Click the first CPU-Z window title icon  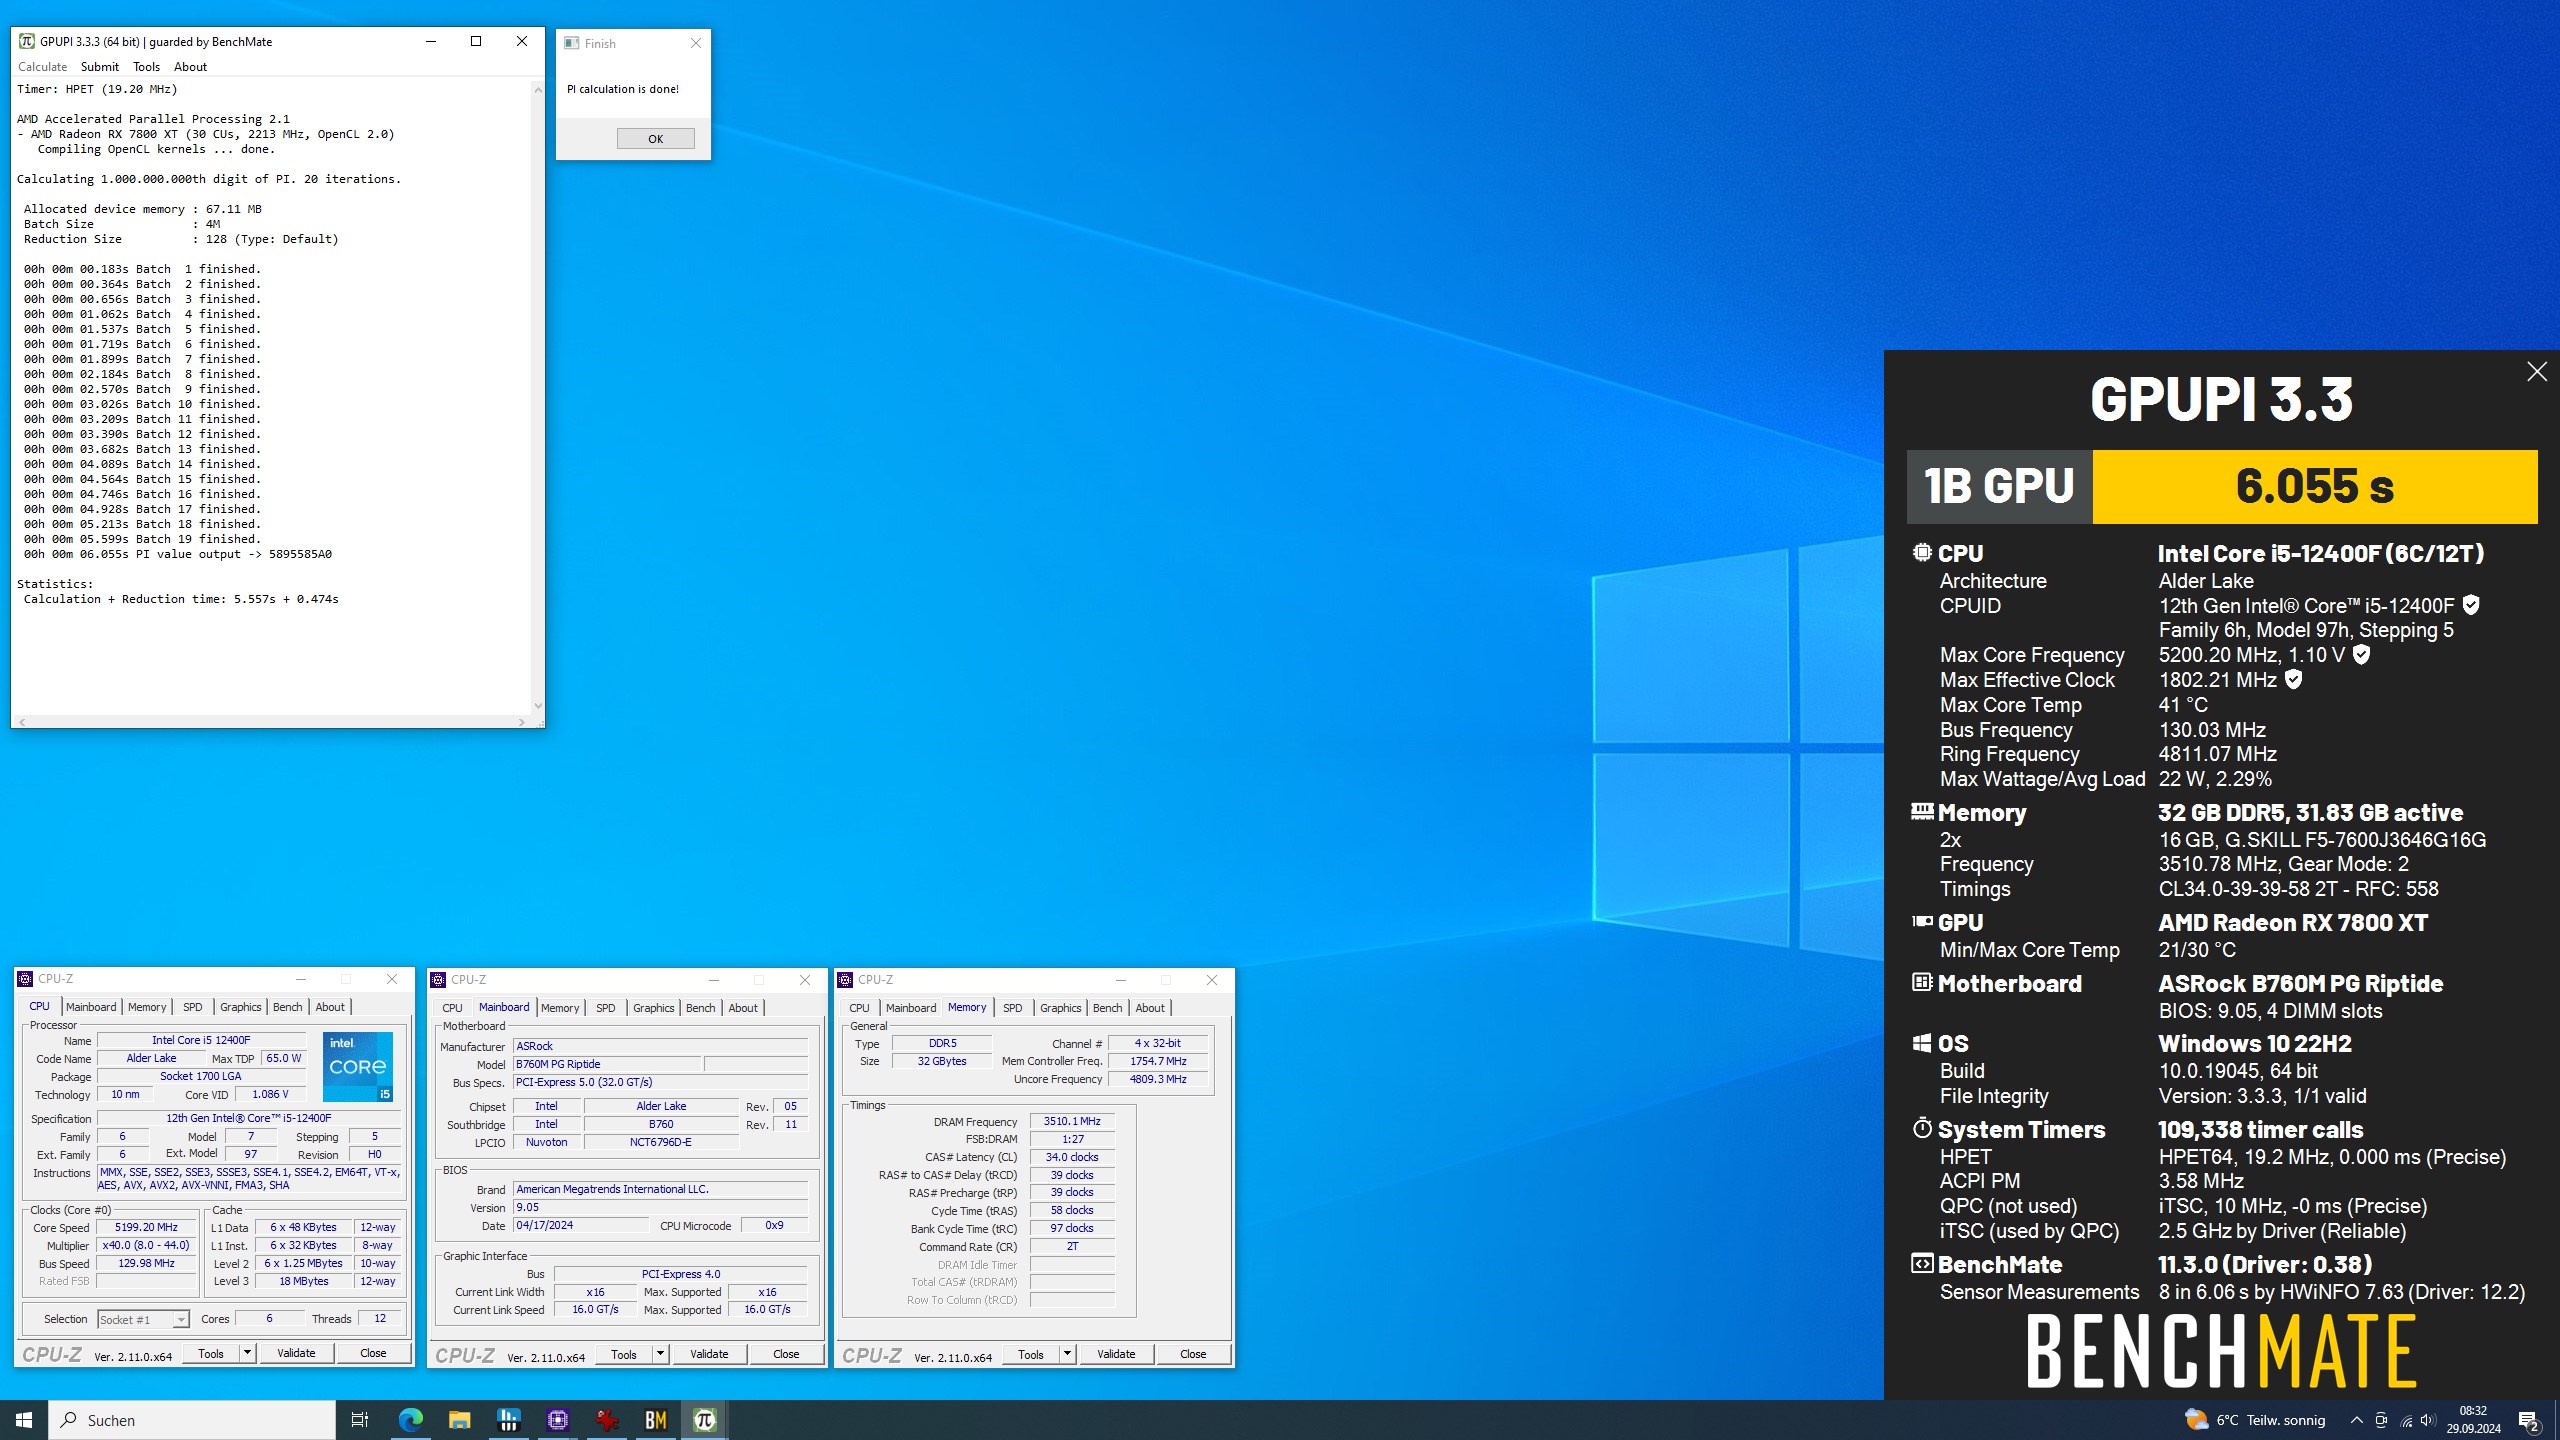[26, 979]
